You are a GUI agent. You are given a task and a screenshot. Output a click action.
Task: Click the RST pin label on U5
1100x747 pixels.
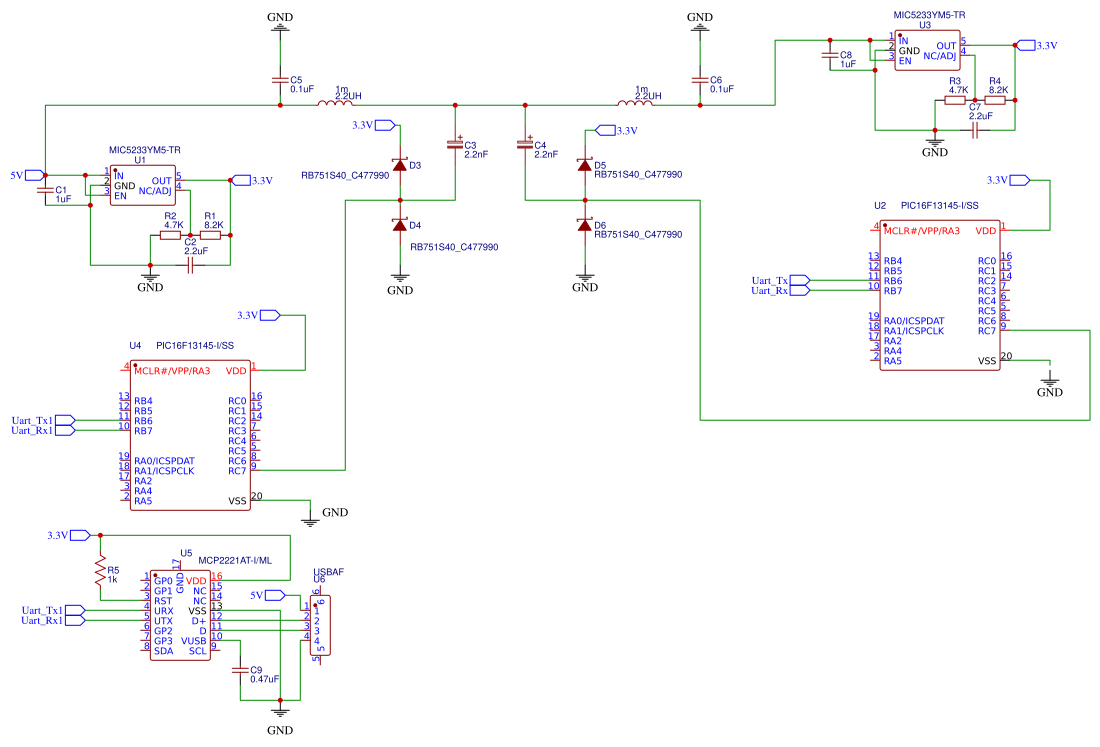[x=163, y=601]
